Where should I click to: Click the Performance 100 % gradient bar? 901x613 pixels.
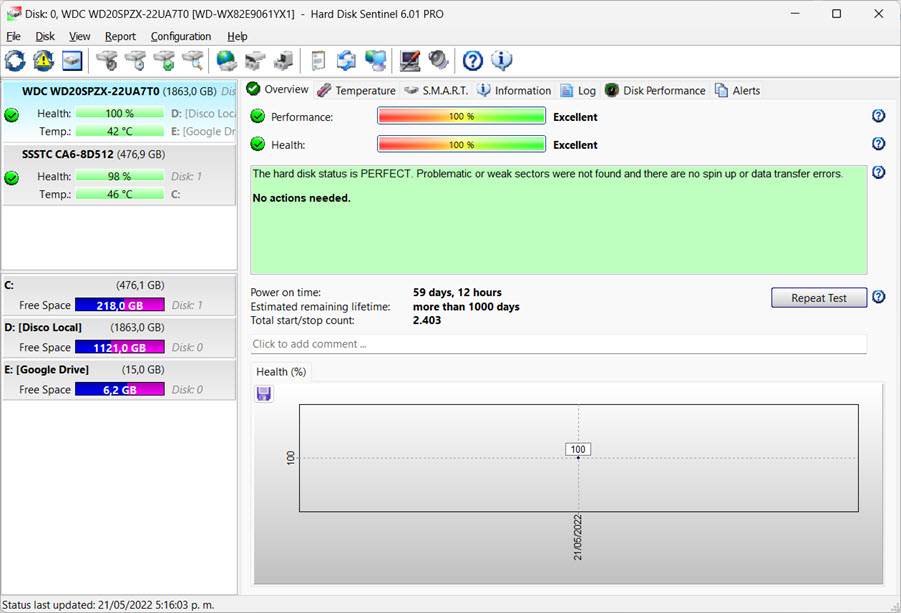(x=461, y=116)
